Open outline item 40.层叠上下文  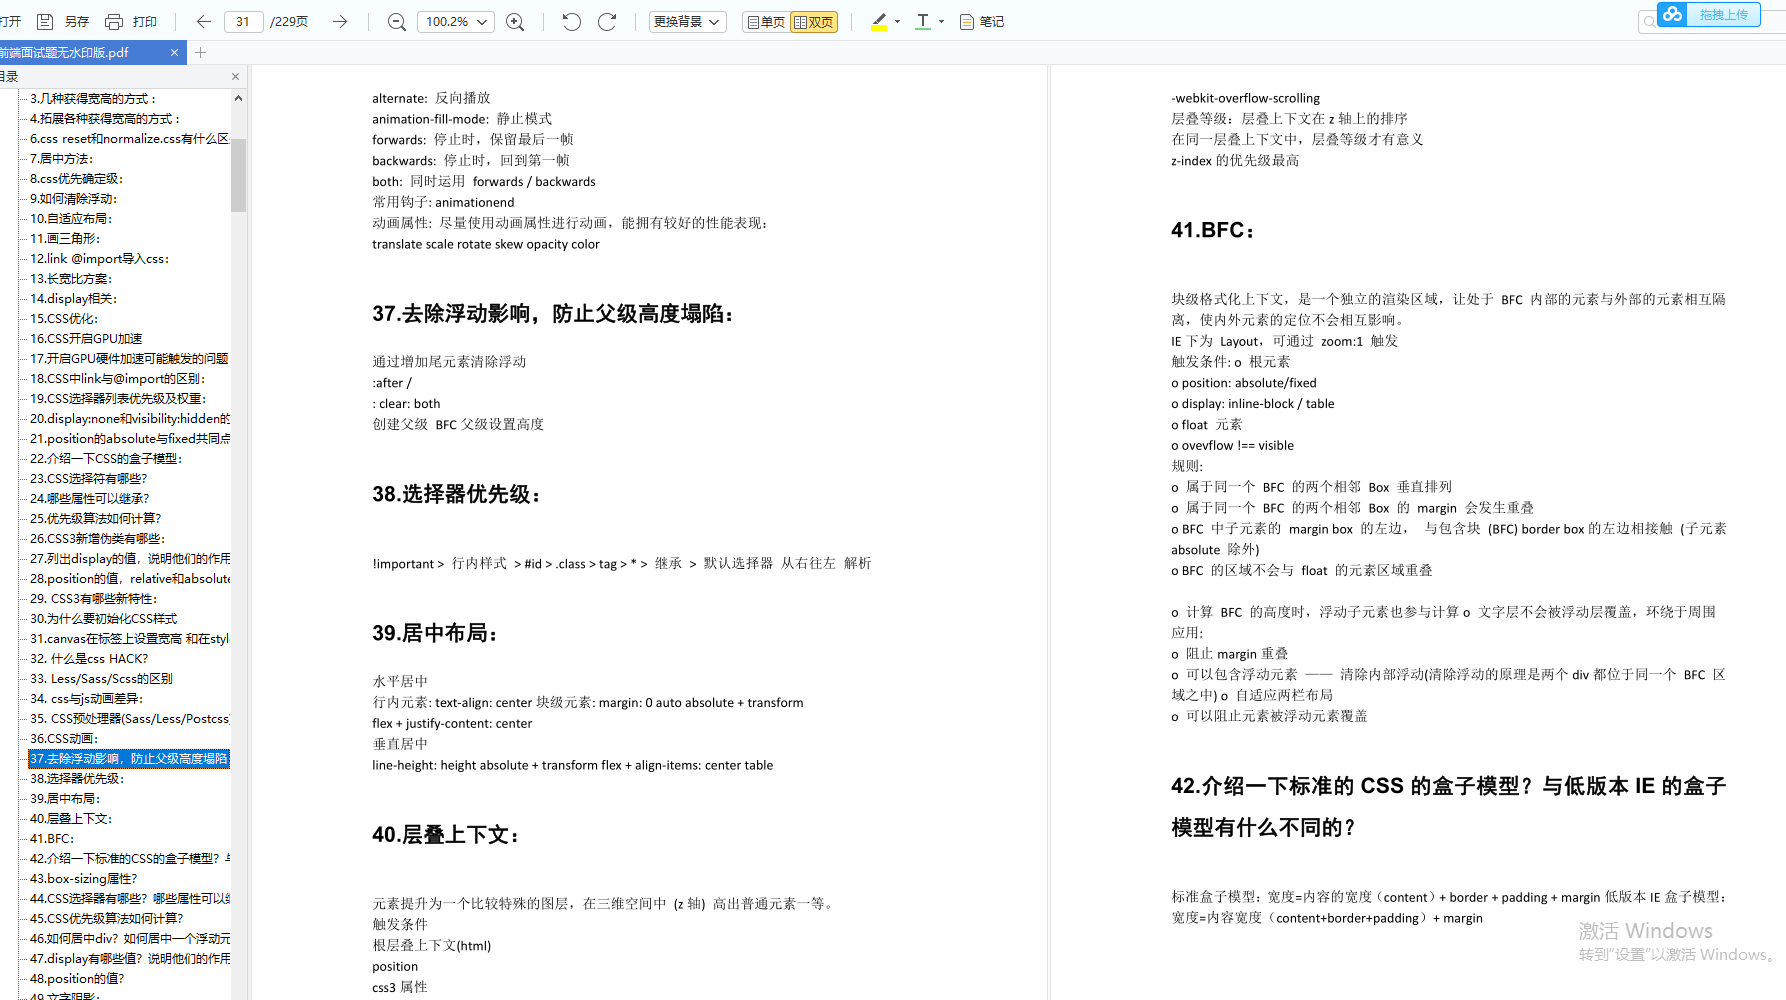(x=70, y=818)
